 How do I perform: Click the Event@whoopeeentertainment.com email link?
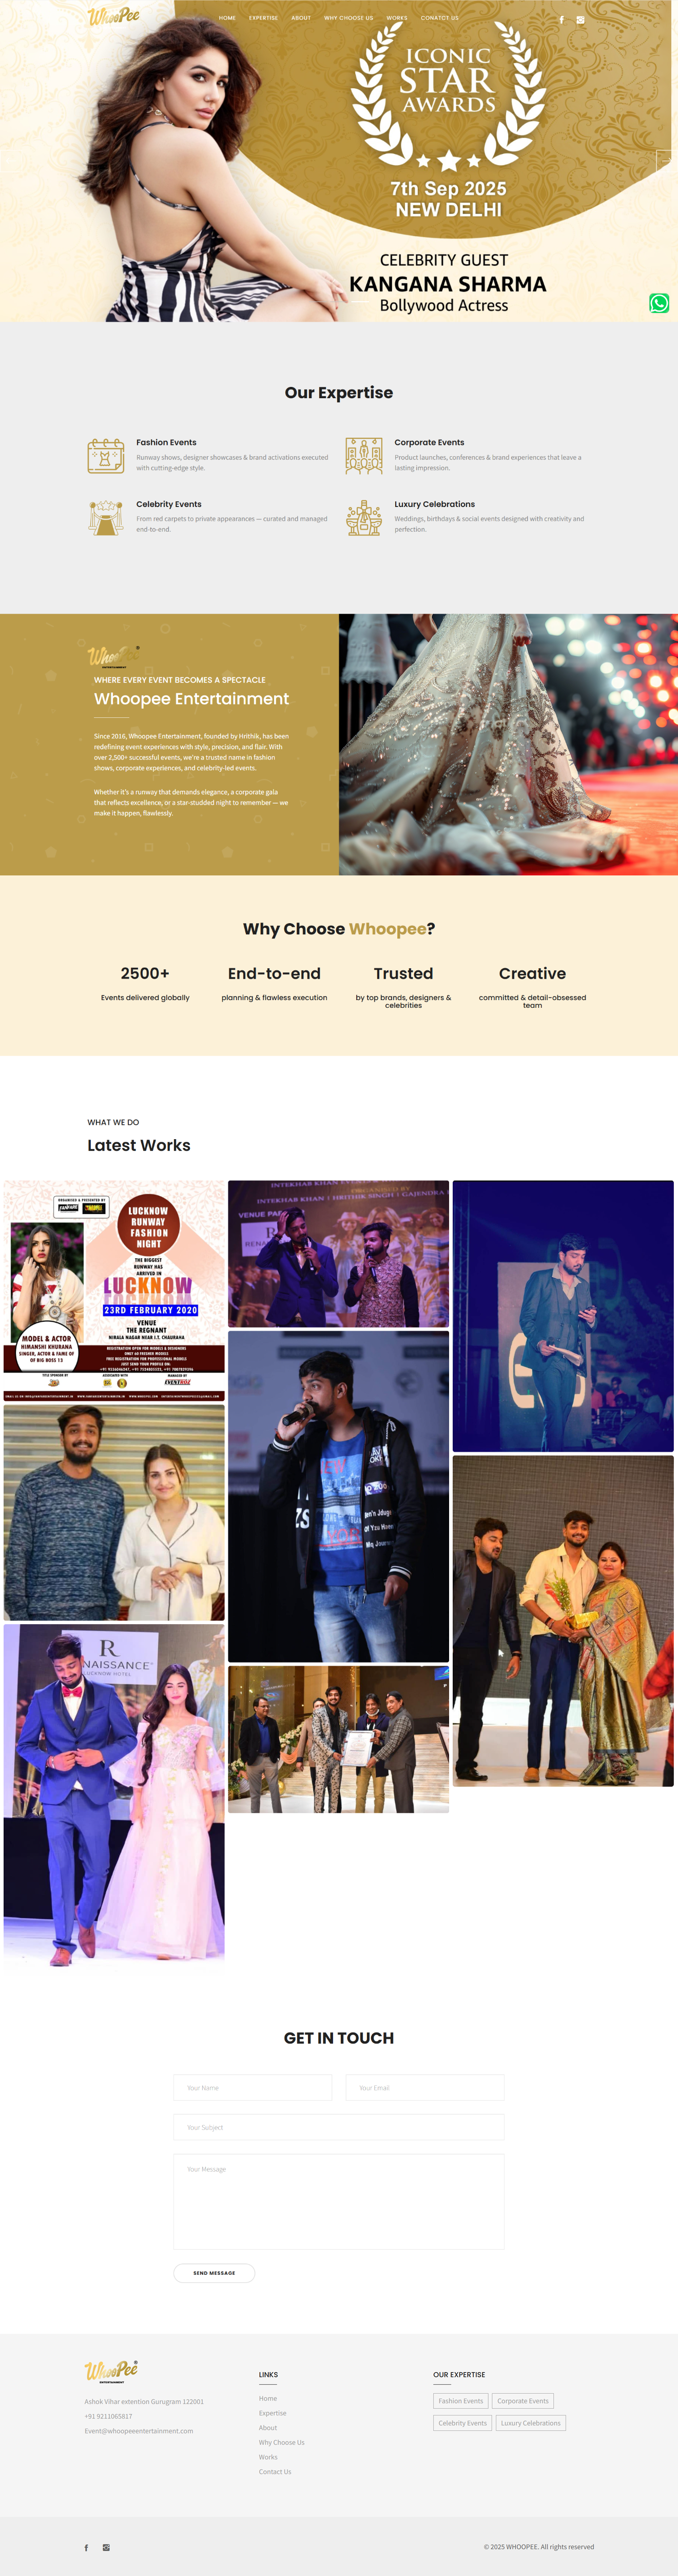point(139,2431)
